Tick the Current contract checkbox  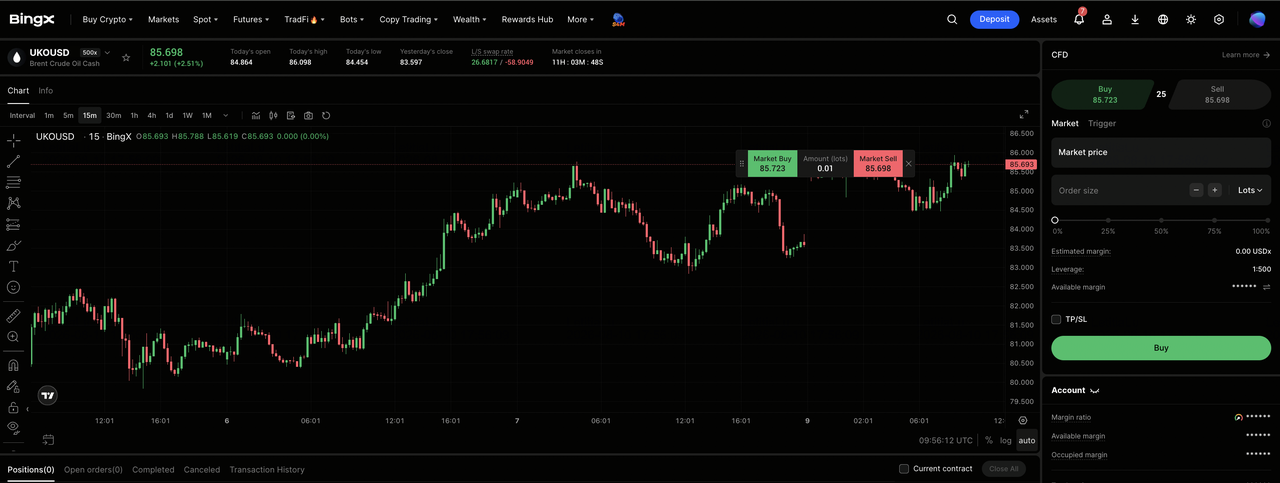pyautogui.click(x=904, y=469)
